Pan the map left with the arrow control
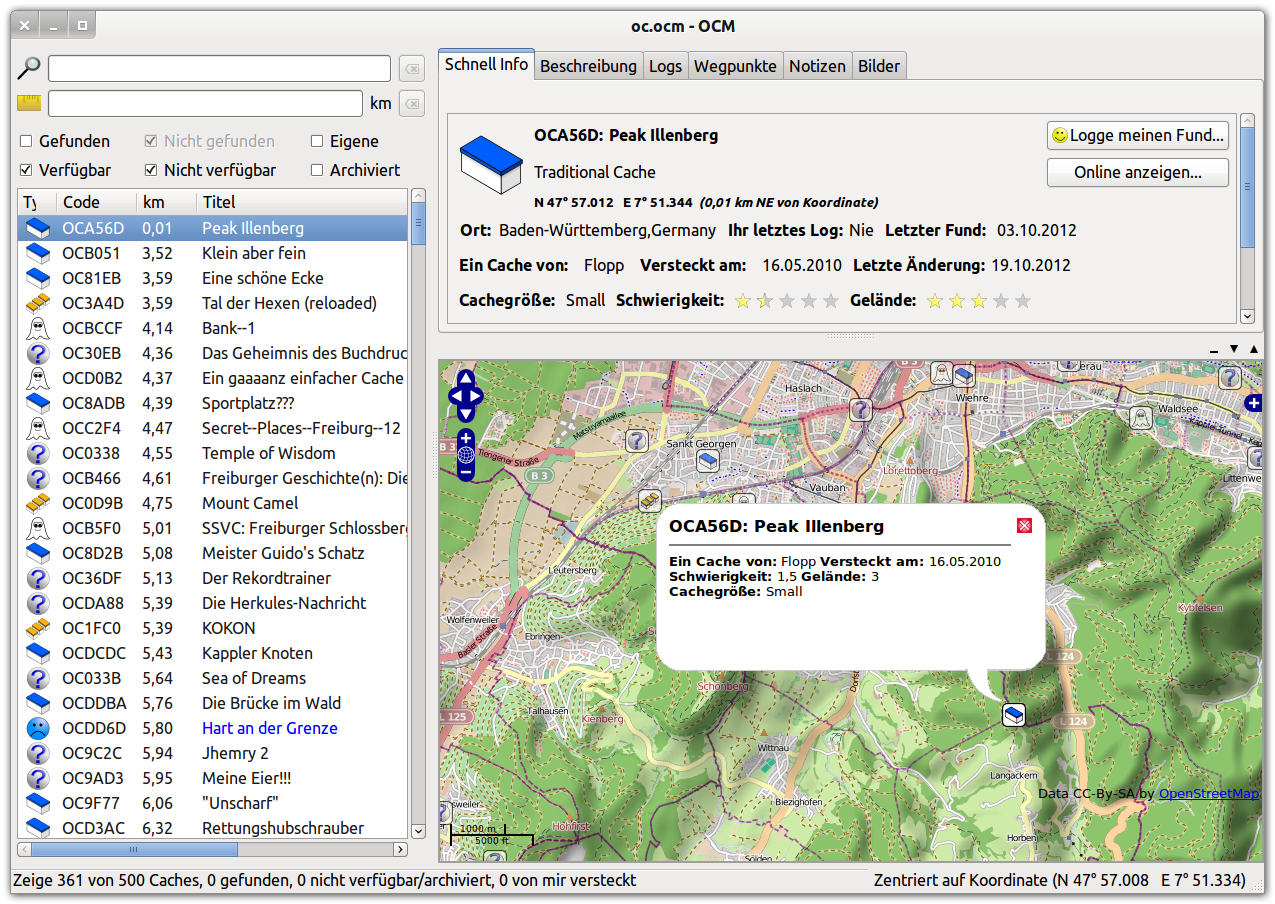Screen dimensions: 1275x904 (456, 396)
